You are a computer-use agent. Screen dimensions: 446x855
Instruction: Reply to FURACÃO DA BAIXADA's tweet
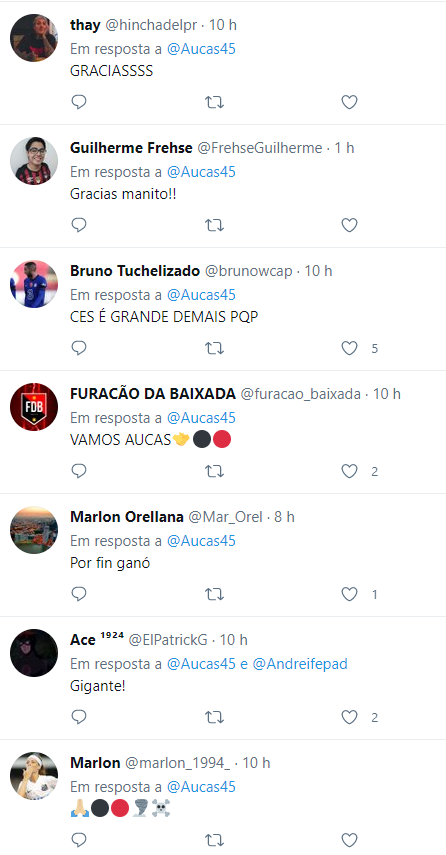click(x=79, y=471)
